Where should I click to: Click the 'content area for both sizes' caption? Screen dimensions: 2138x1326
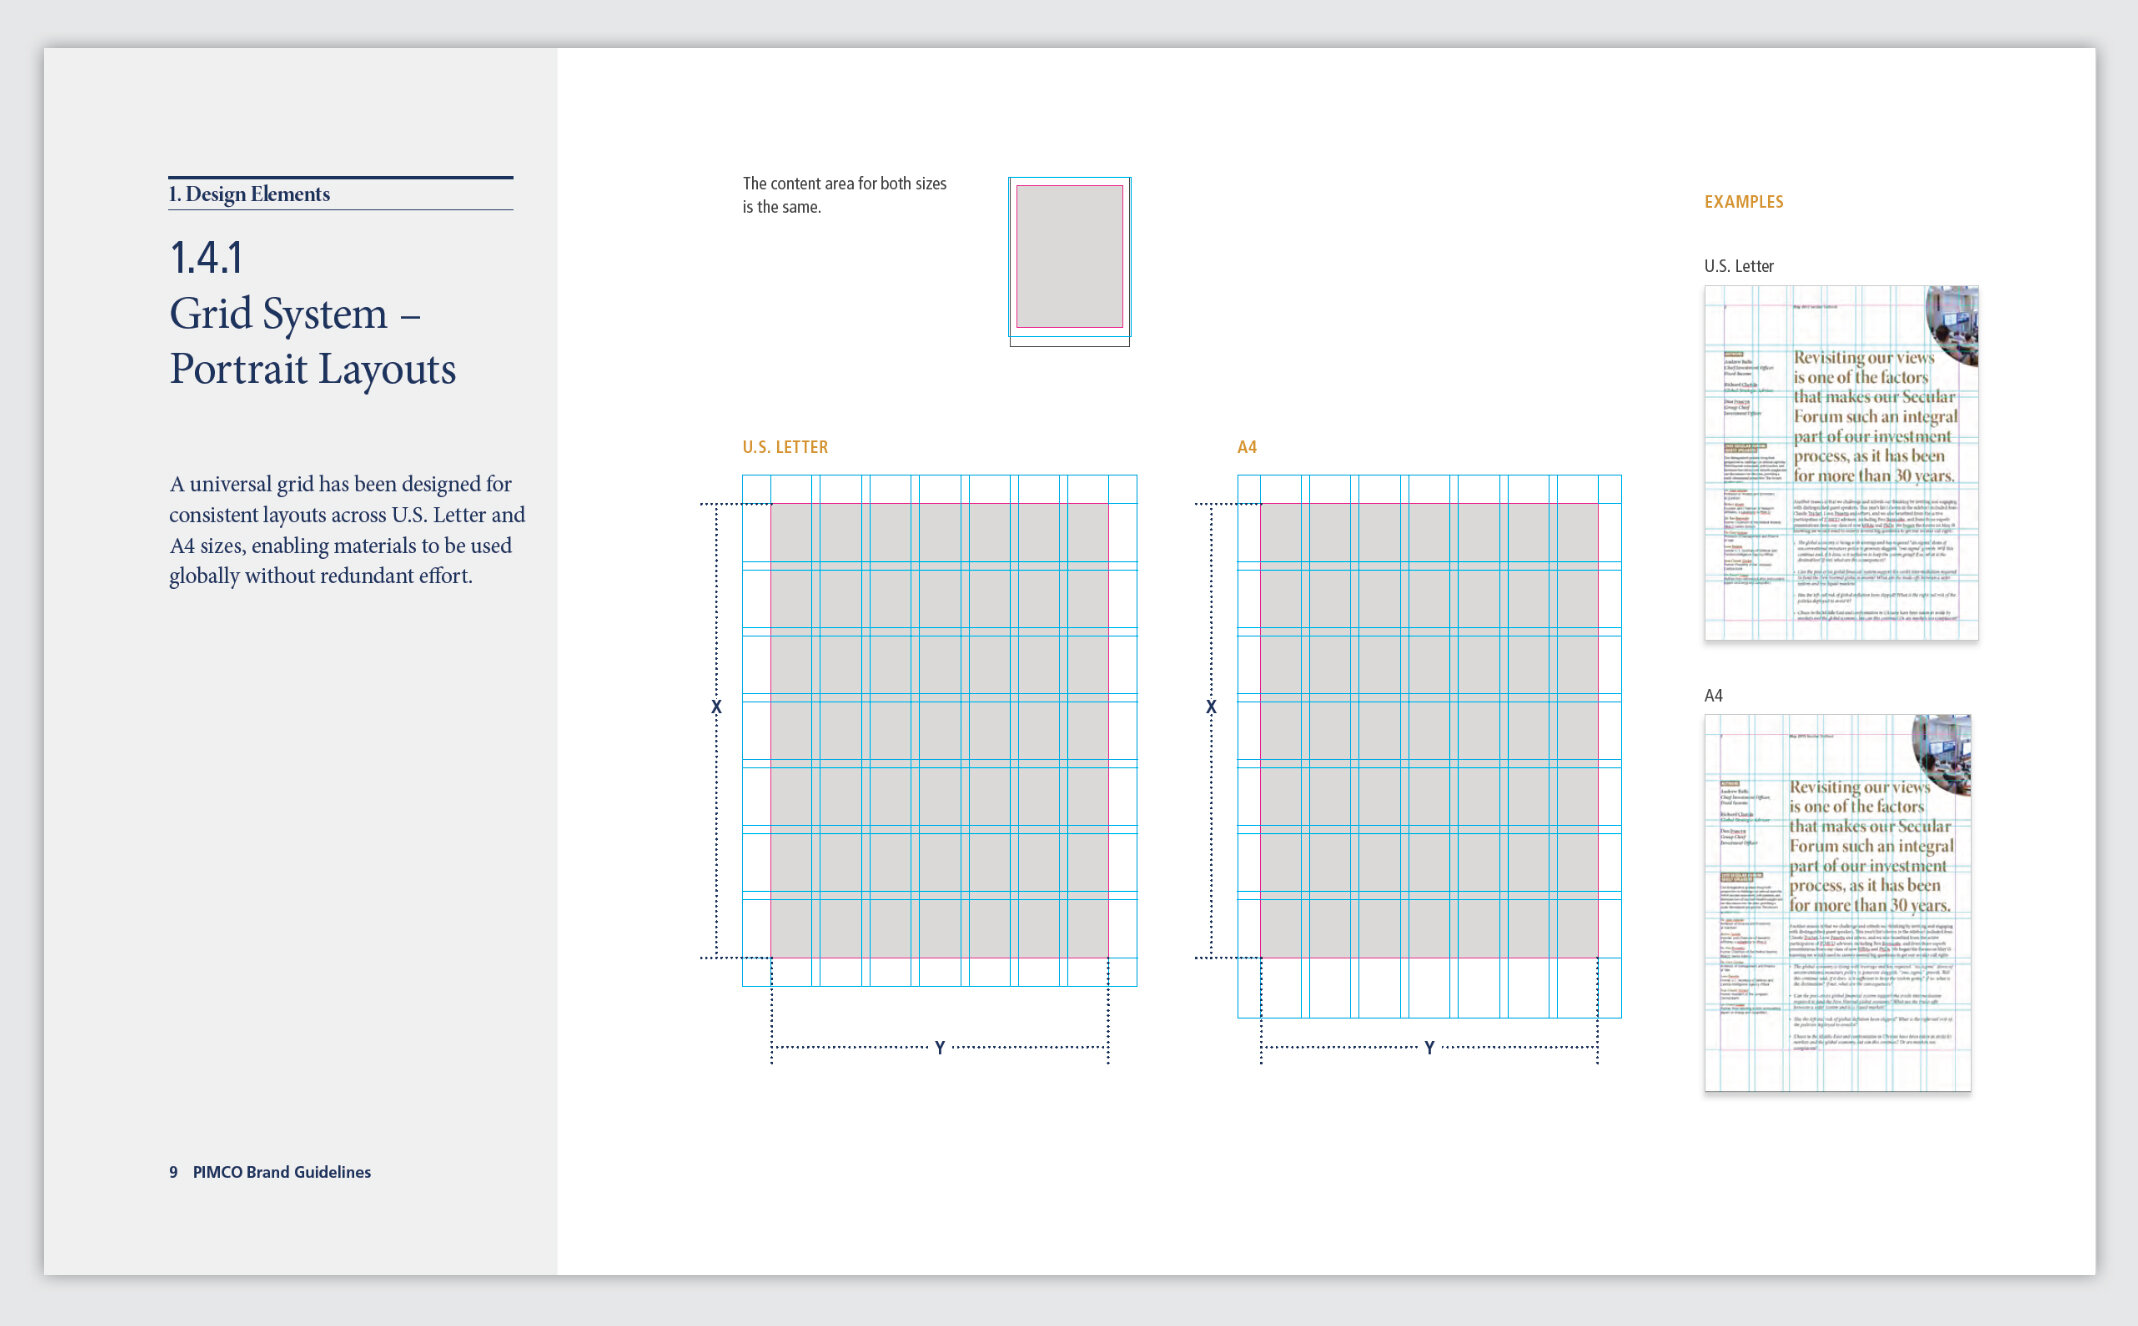coord(843,195)
